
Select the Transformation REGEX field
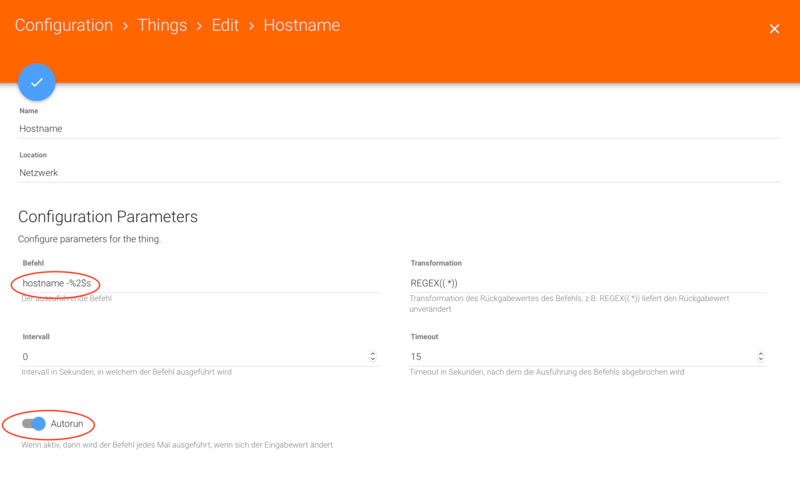pyautogui.click(x=588, y=284)
